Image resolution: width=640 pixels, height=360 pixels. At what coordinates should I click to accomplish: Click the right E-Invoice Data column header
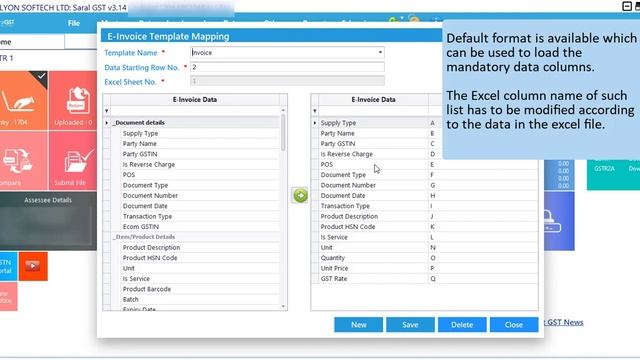click(373, 100)
